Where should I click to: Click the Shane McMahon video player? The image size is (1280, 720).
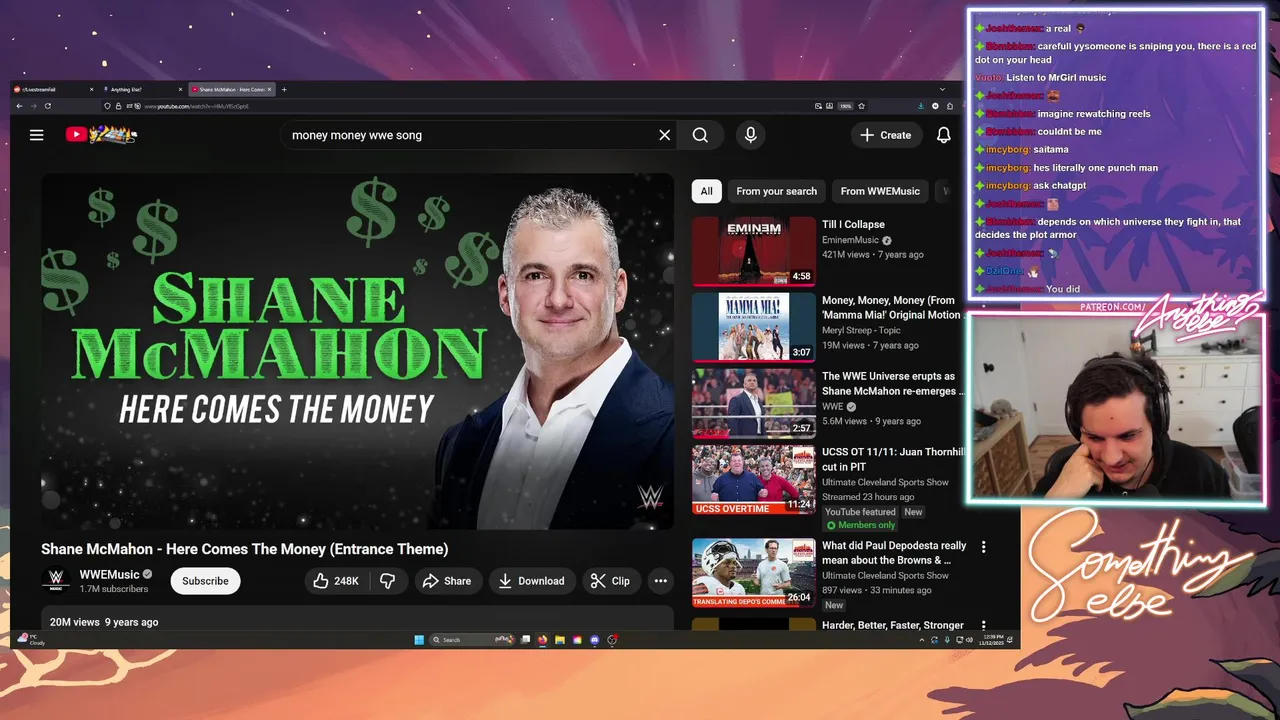357,351
